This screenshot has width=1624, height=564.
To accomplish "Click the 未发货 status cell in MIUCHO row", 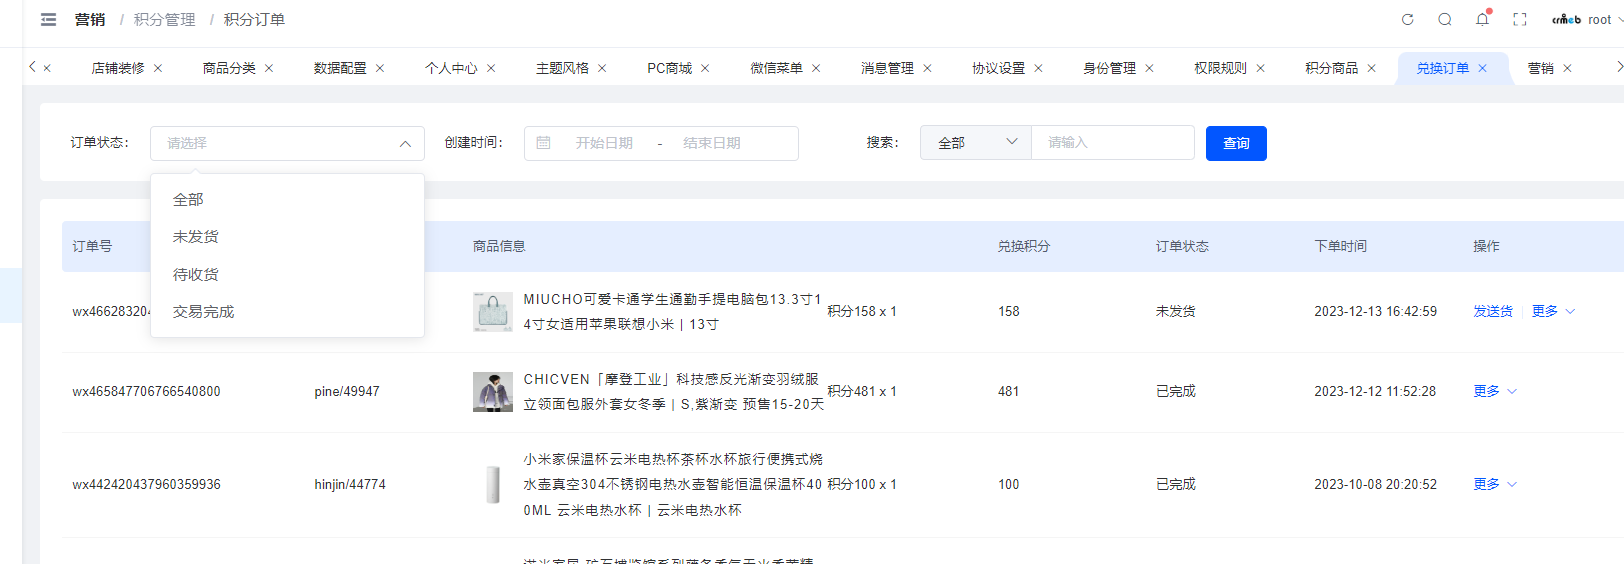I will coord(1176,311).
